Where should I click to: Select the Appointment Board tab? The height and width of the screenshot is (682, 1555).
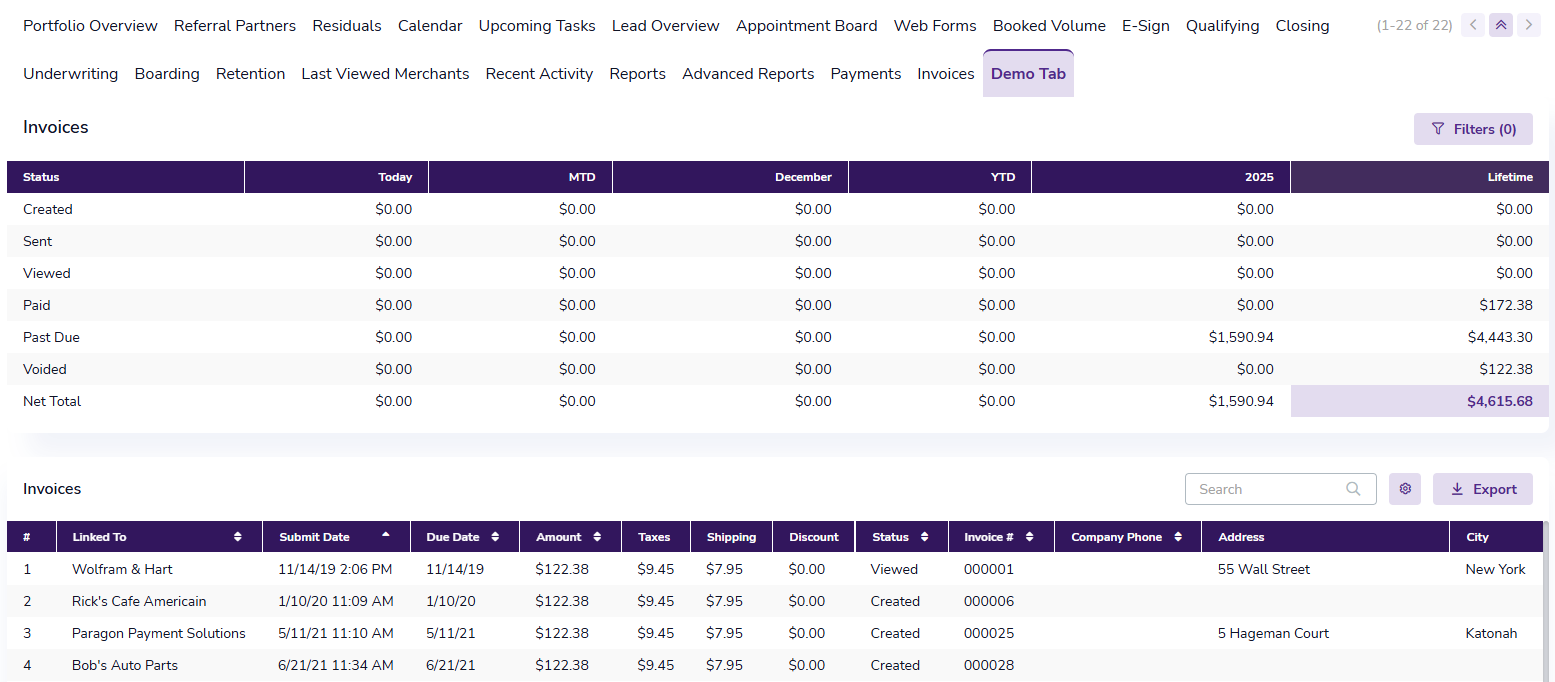[806, 26]
